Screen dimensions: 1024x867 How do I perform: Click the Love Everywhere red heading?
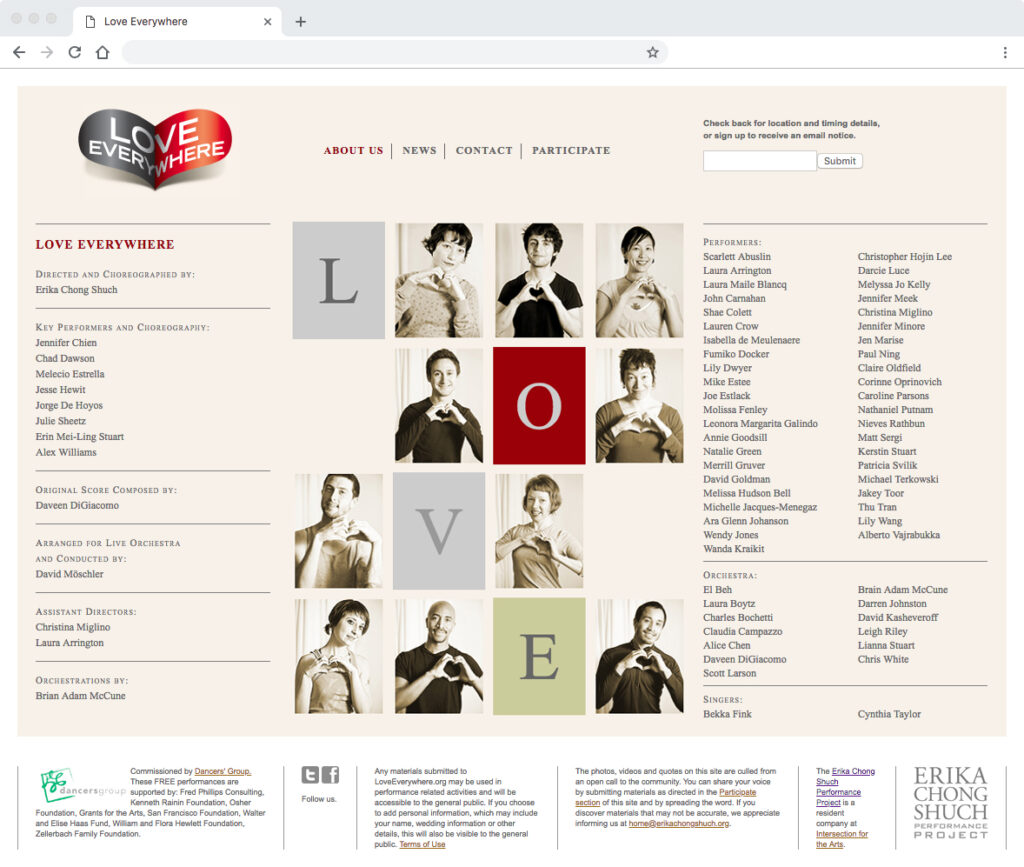pyautogui.click(x=104, y=244)
